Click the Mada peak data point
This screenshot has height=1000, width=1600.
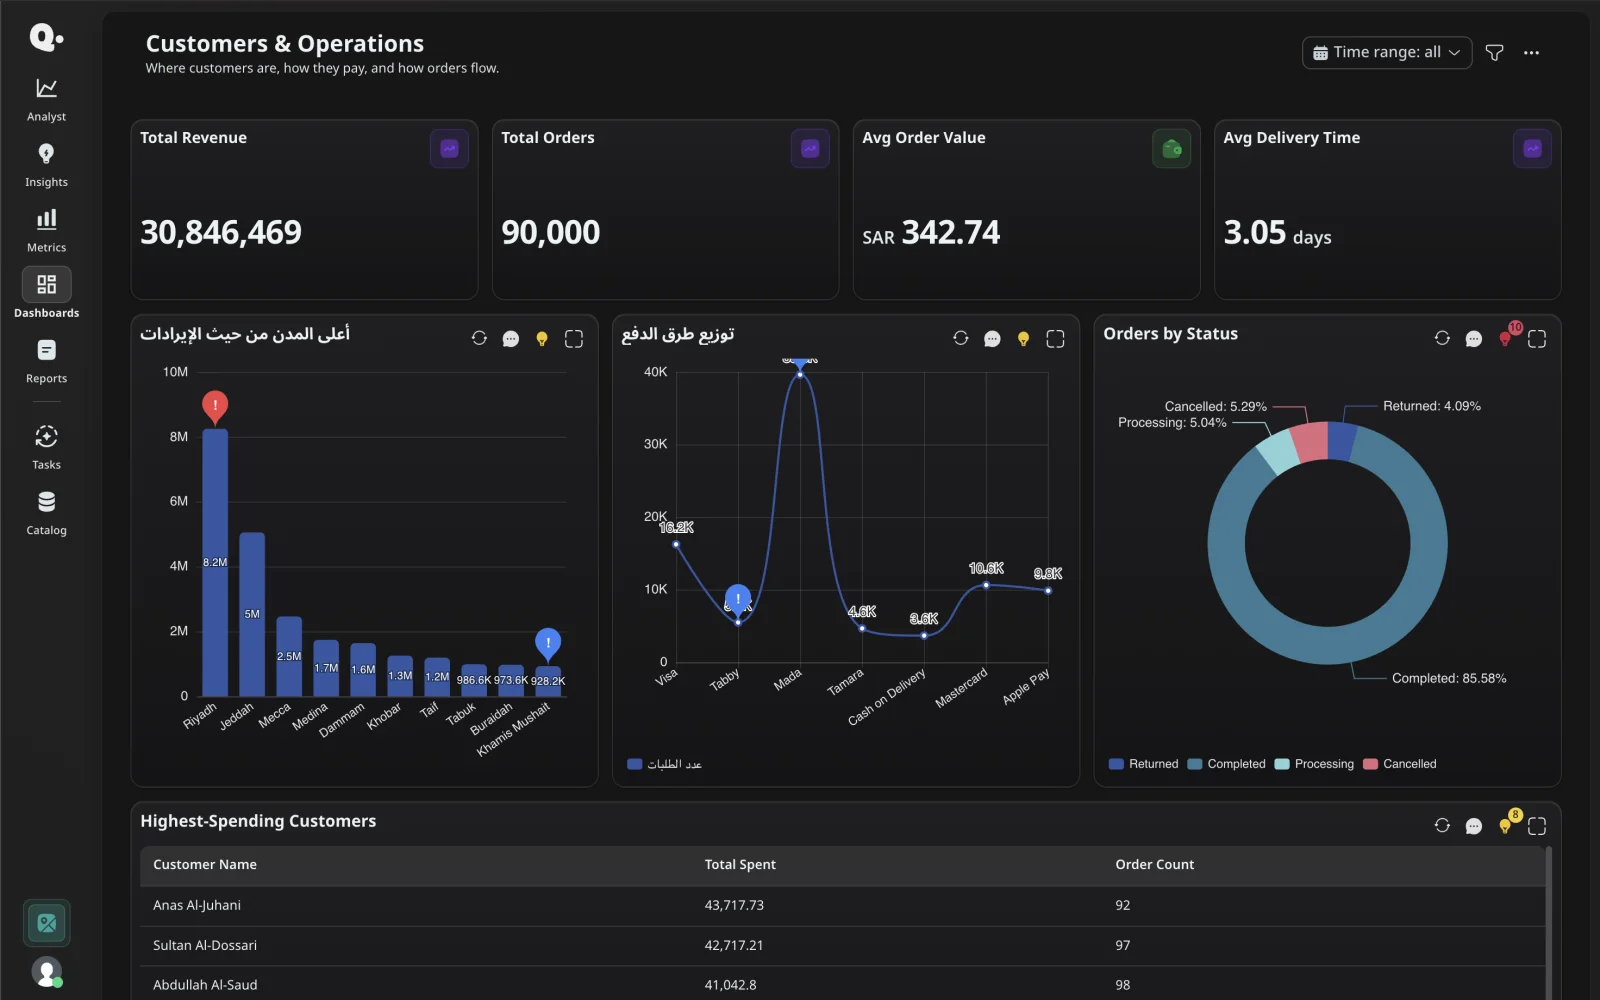click(x=800, y=374)
